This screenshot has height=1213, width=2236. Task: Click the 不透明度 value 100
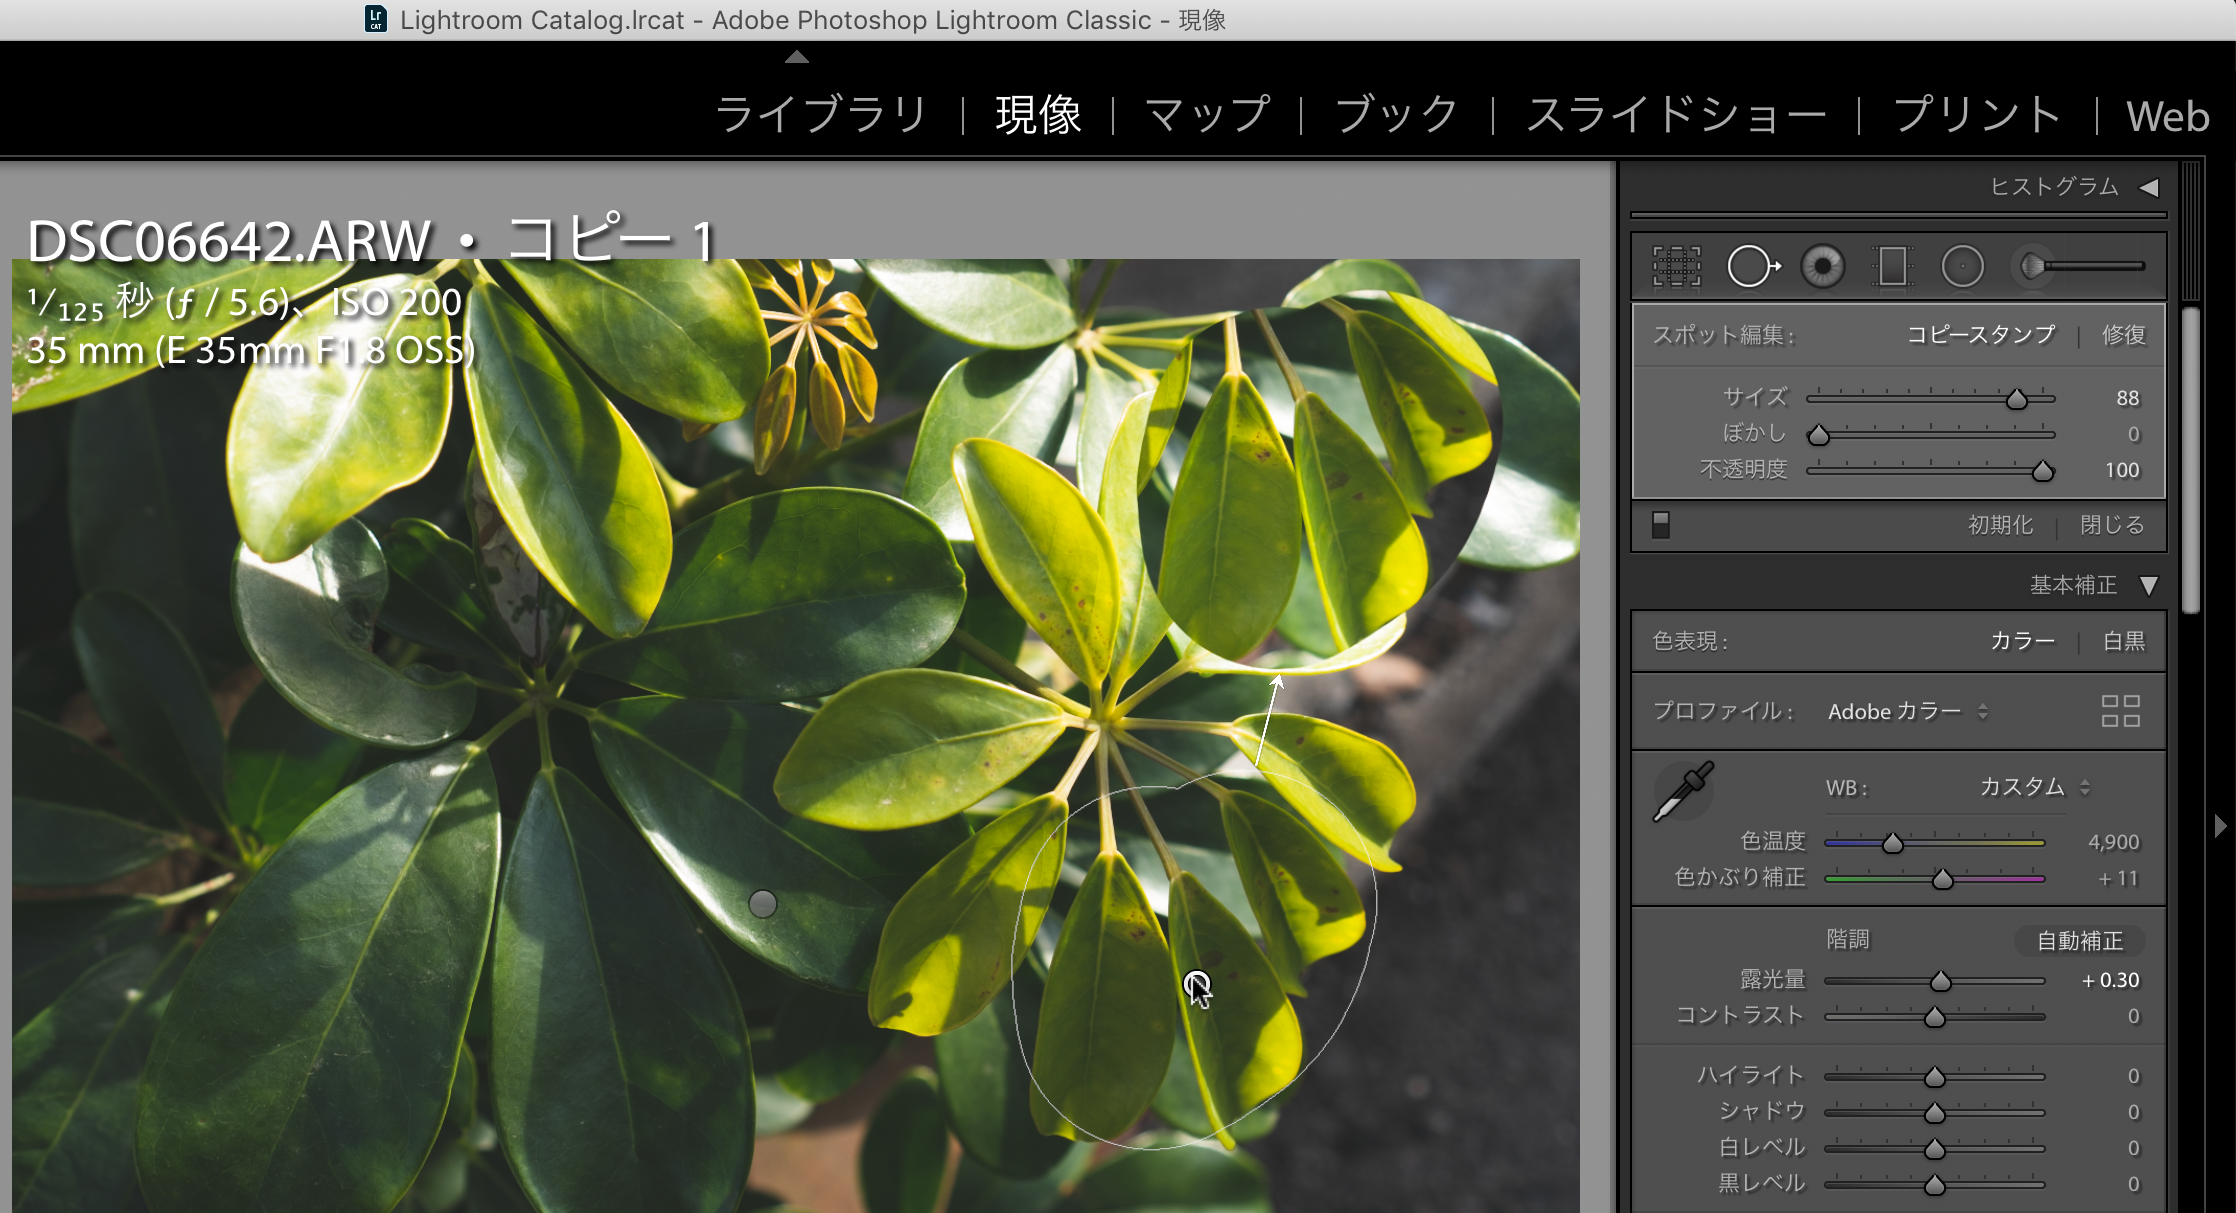pyautogui.click(x=2121, y=470)
